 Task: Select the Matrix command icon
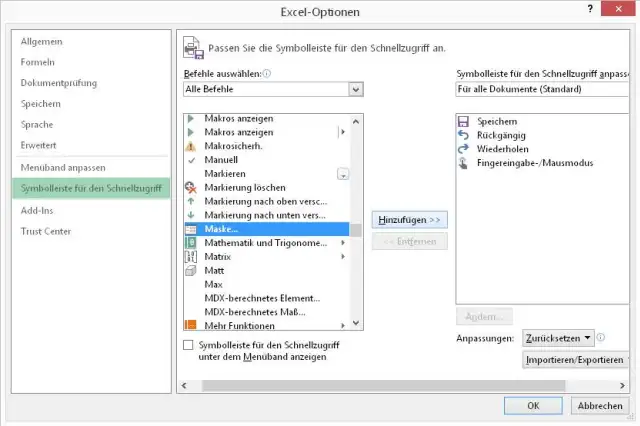tap(191, 257)
